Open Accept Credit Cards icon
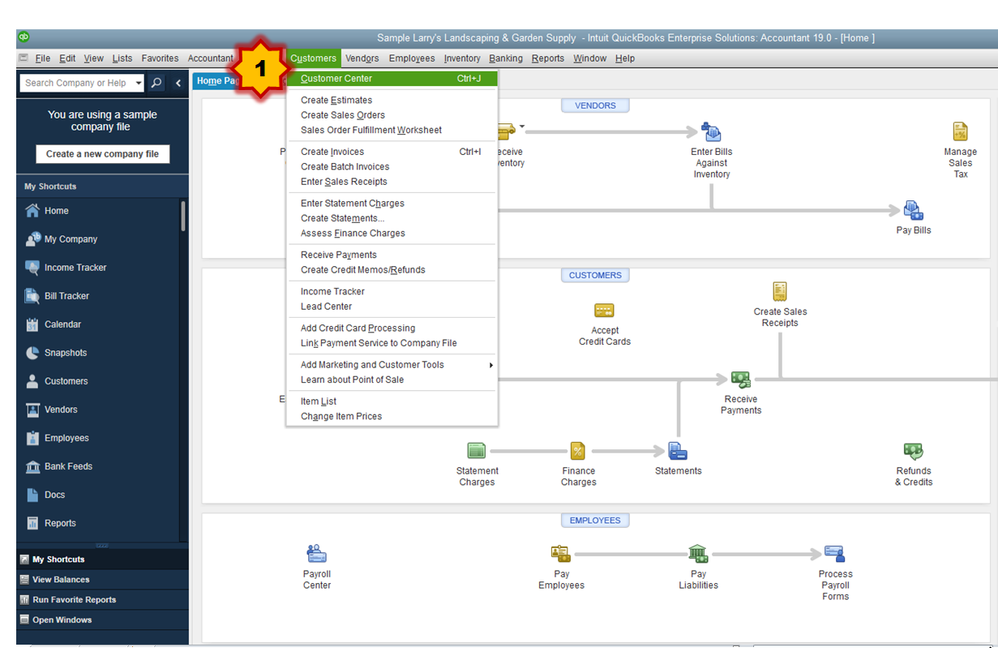 (604, 311)
